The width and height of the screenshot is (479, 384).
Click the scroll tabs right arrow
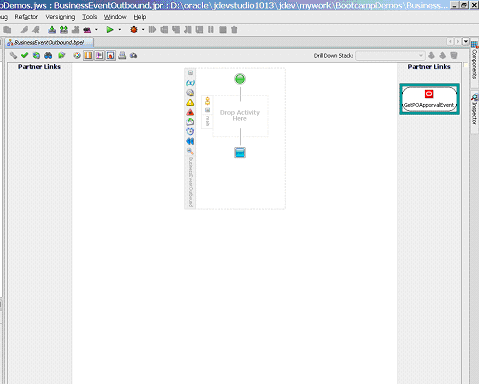458,41
